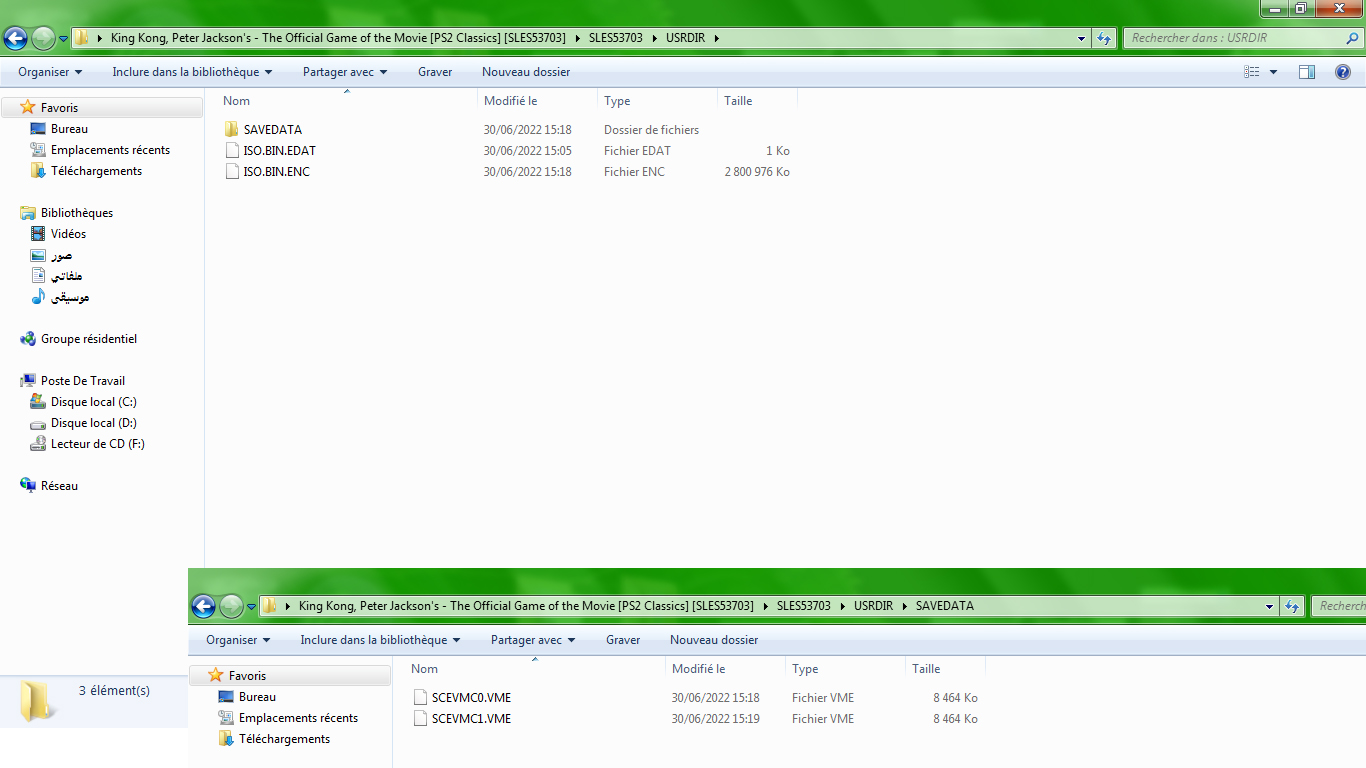Click the refresh icon beside address bar
Viewport: 1366px width, 768px height.
point(1104,39)
